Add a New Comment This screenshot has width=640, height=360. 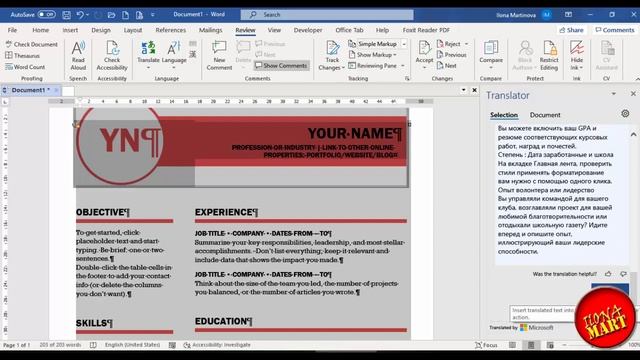(x=219, y=56)
